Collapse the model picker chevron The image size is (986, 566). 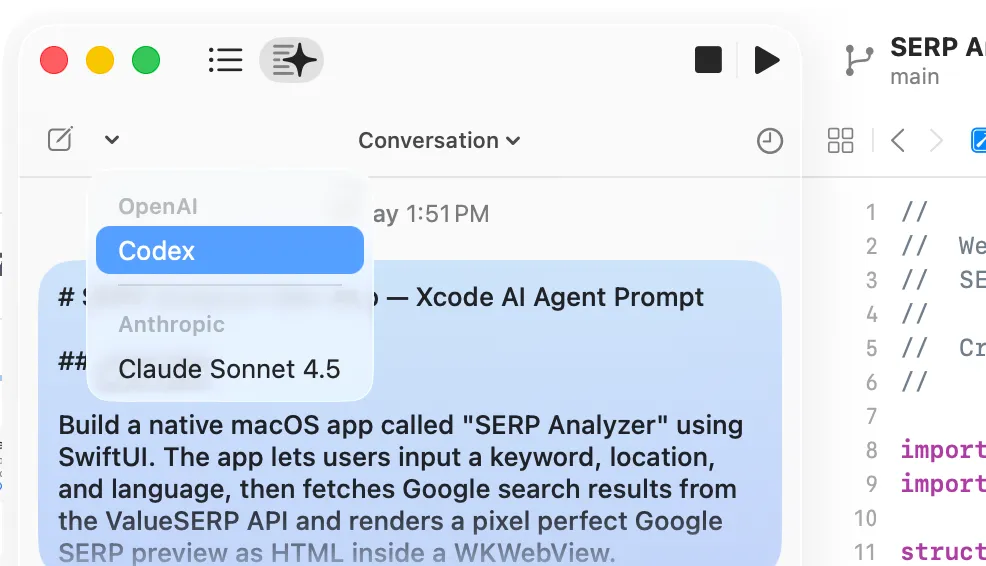click(x=111, y=140)
